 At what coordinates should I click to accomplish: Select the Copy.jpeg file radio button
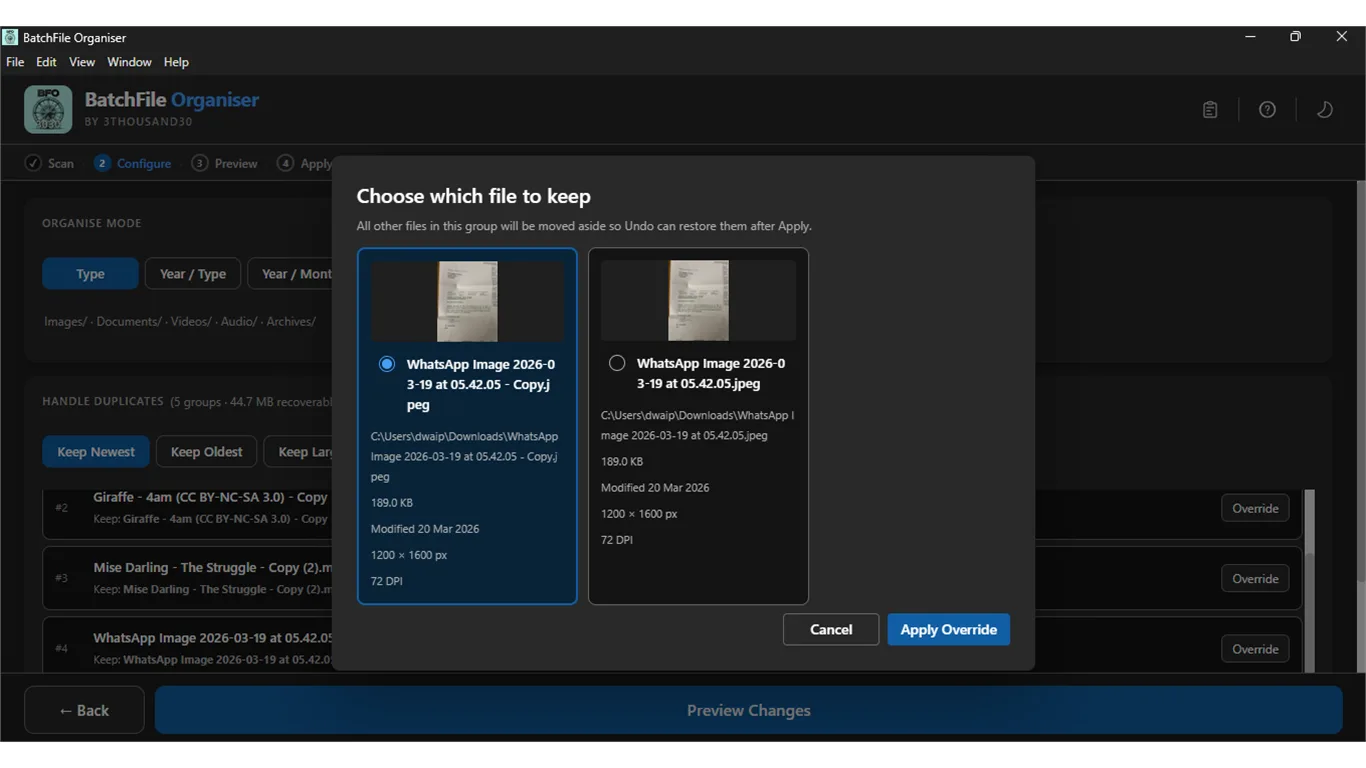point(387,364)
